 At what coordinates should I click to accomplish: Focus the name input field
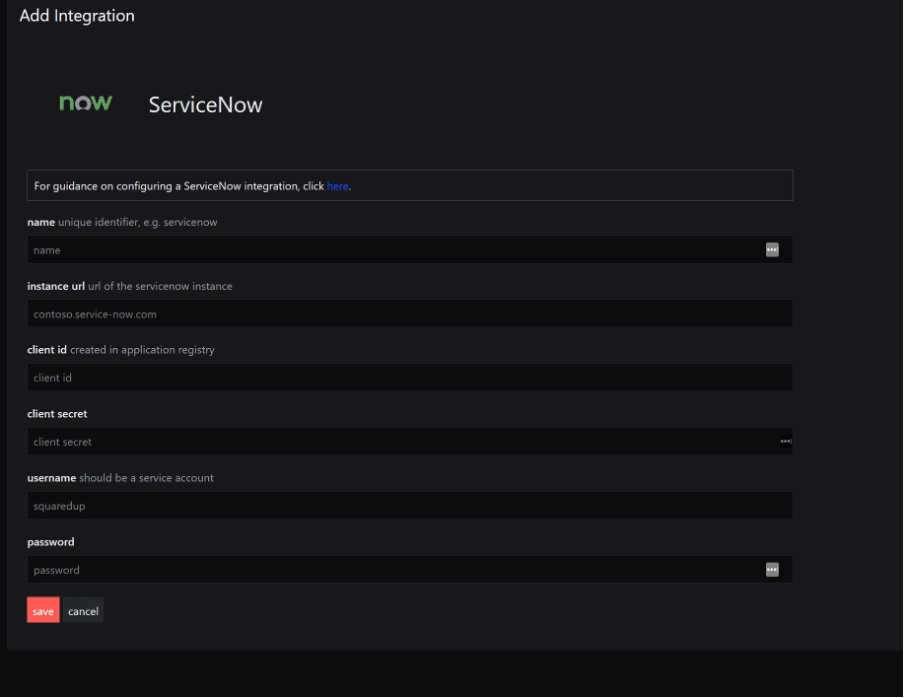[409, 250]
